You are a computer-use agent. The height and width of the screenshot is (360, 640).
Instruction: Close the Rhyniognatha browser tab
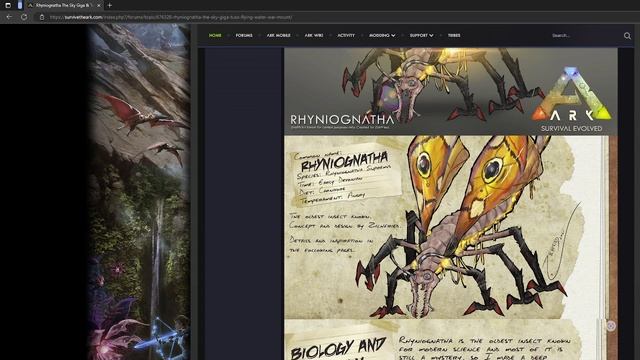coord(98,5)
